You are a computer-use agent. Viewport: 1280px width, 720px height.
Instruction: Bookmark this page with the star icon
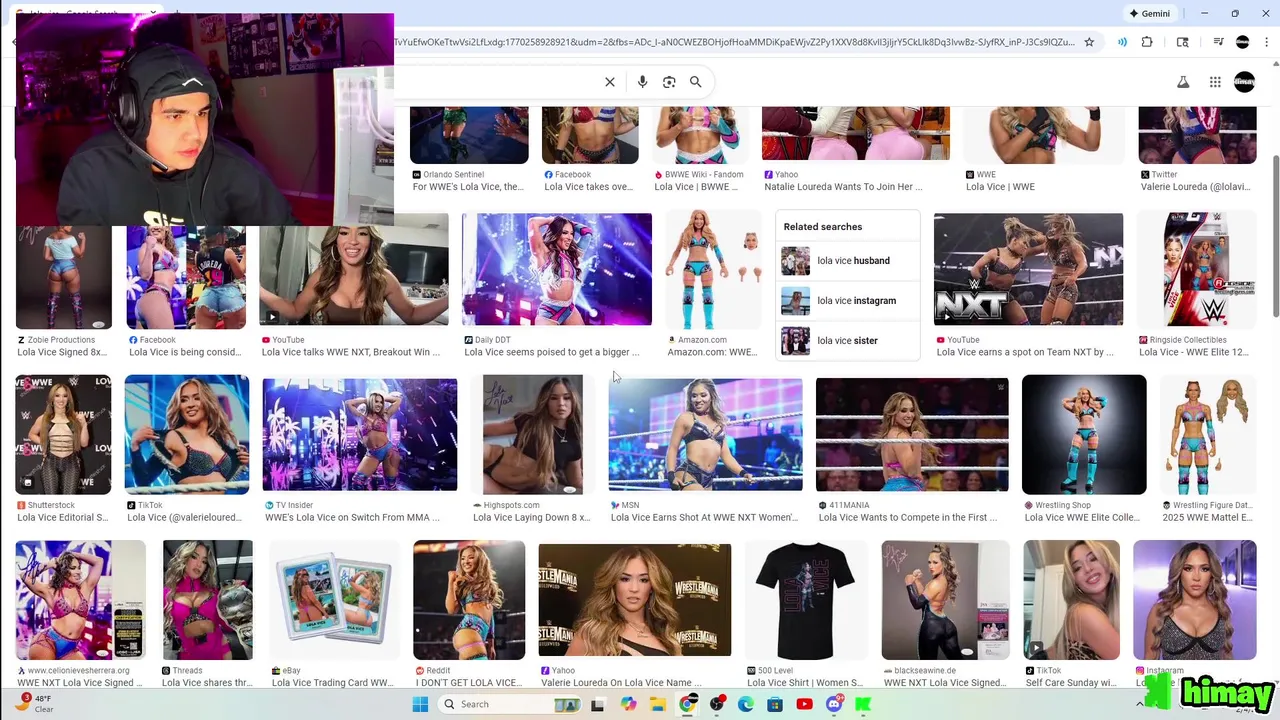[1089, 42]
